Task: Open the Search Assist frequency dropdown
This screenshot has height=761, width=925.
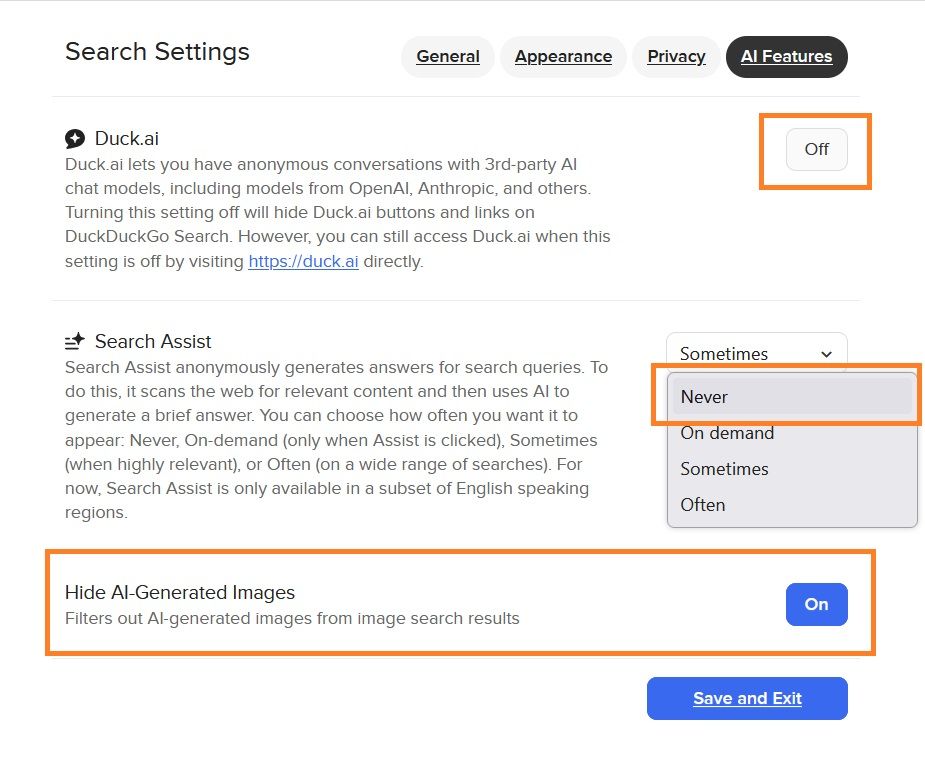Action: pos(757,353)
